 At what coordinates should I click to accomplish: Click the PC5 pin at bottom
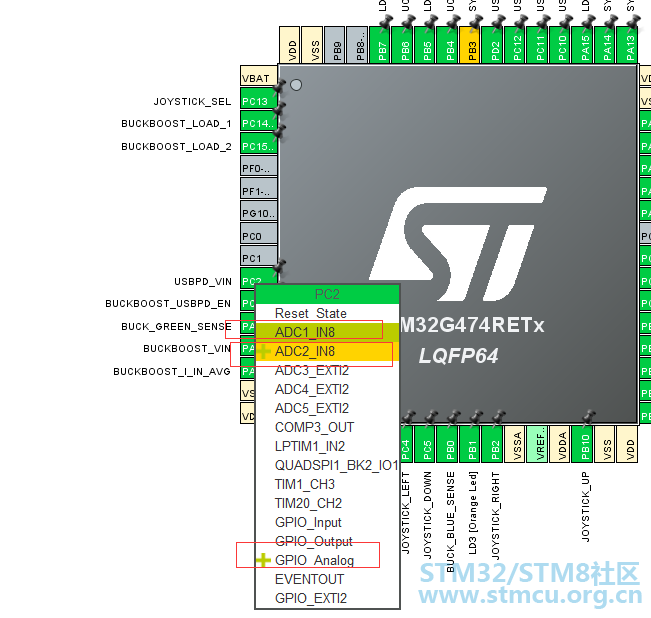[424, 444]
